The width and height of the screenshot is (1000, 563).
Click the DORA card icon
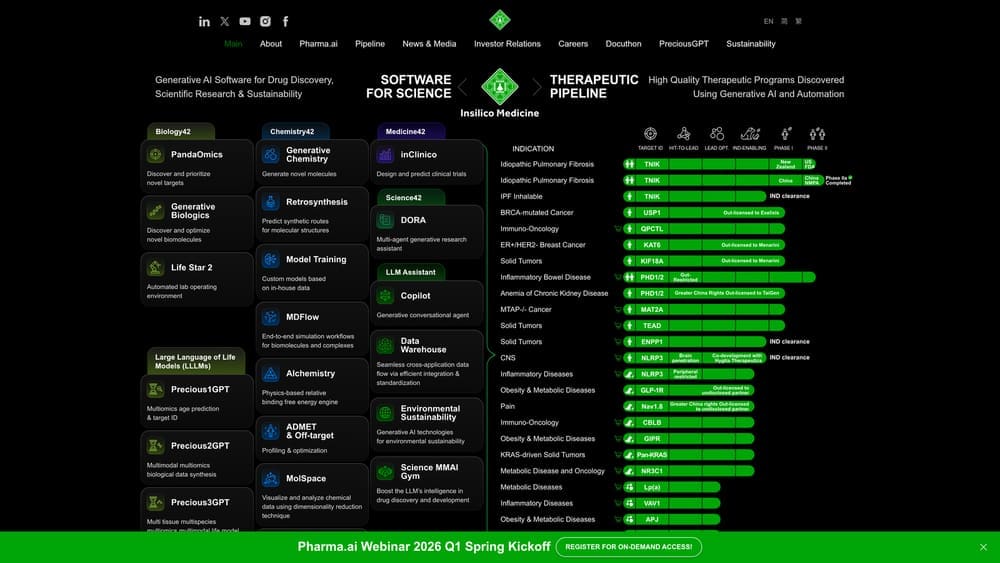click(x=385, y=221)
